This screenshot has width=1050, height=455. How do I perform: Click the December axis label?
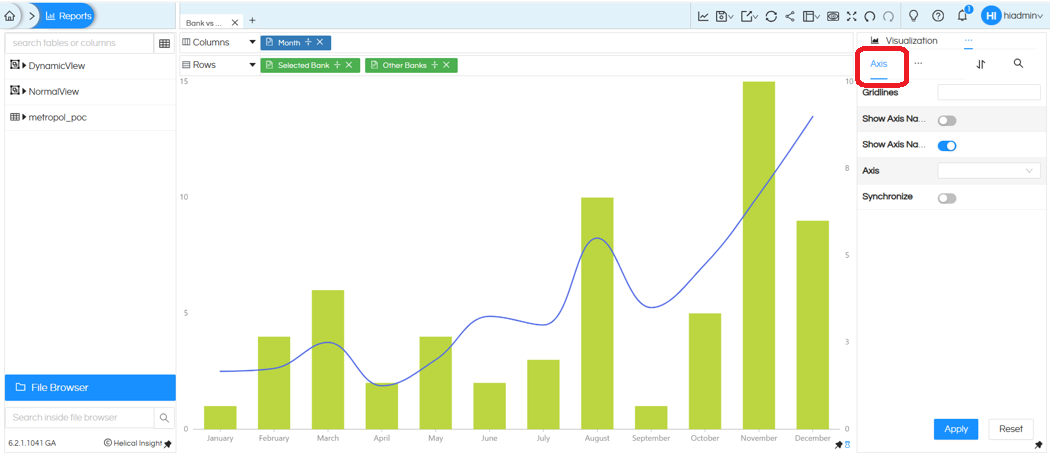click(x=812, y=438)
